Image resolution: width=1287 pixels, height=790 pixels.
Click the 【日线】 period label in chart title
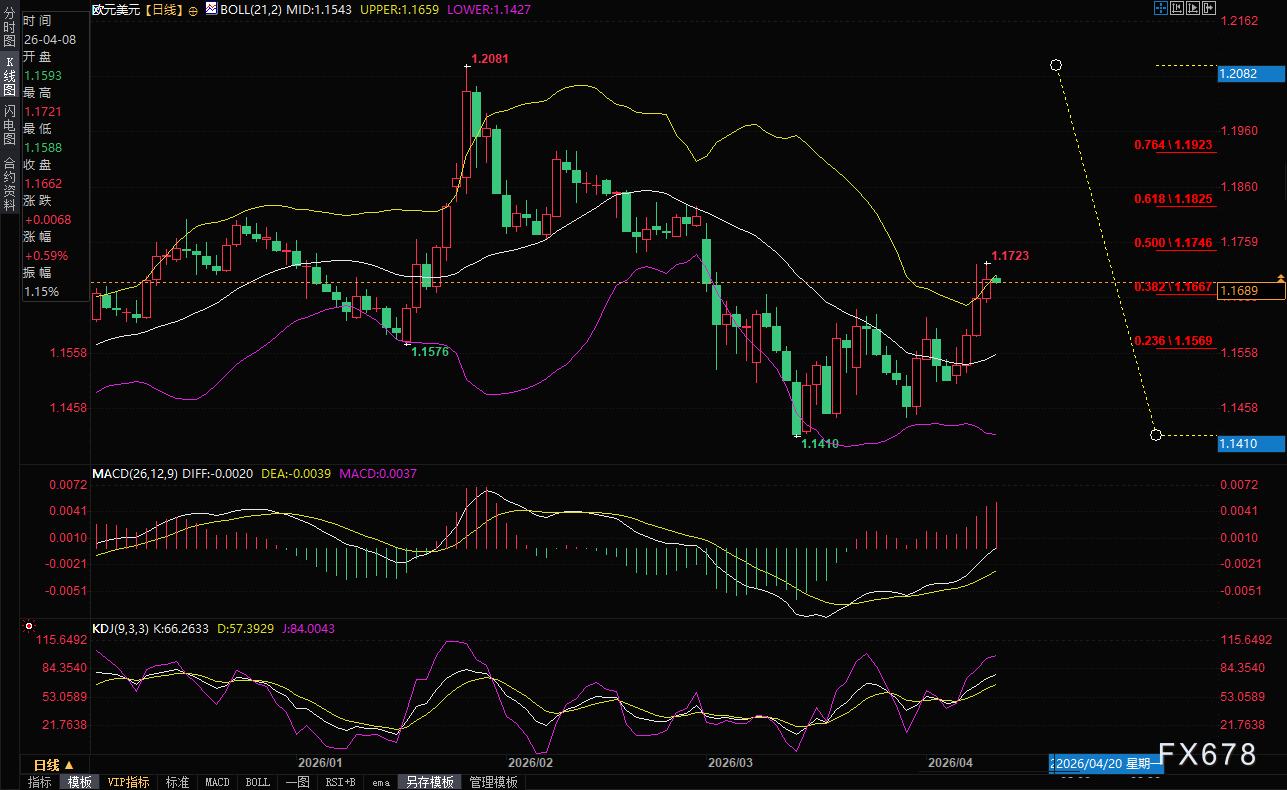pyautogui.click(x=162, y=9)
